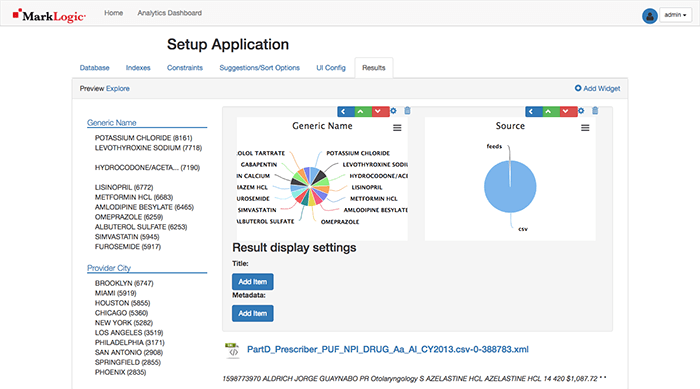This screenshot has height=389, width=700.
Task: Go to Home in the navbar
Action: pos(113,13)
